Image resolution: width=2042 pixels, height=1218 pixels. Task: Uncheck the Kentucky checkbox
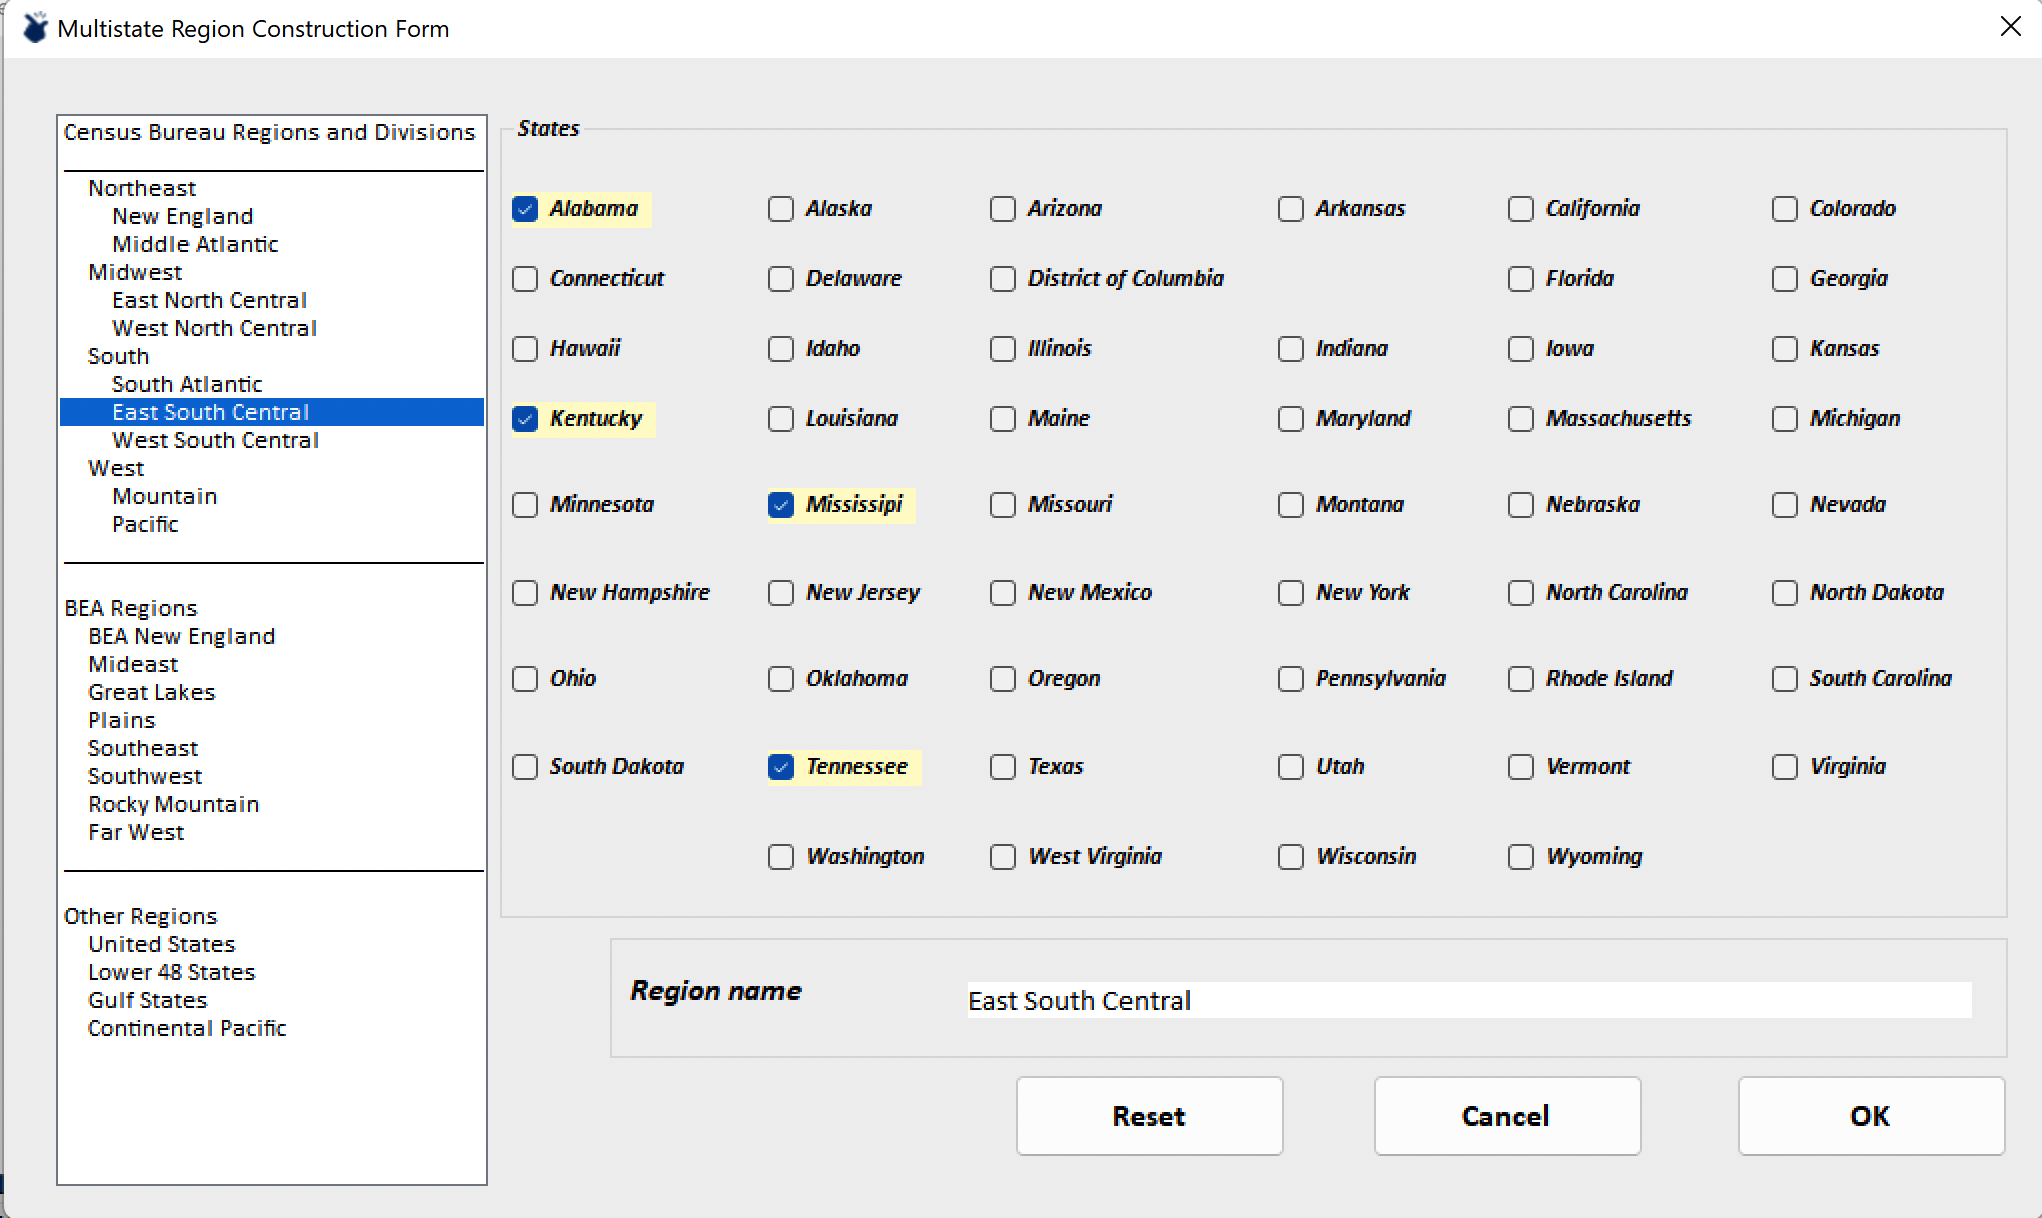(525, 419)
